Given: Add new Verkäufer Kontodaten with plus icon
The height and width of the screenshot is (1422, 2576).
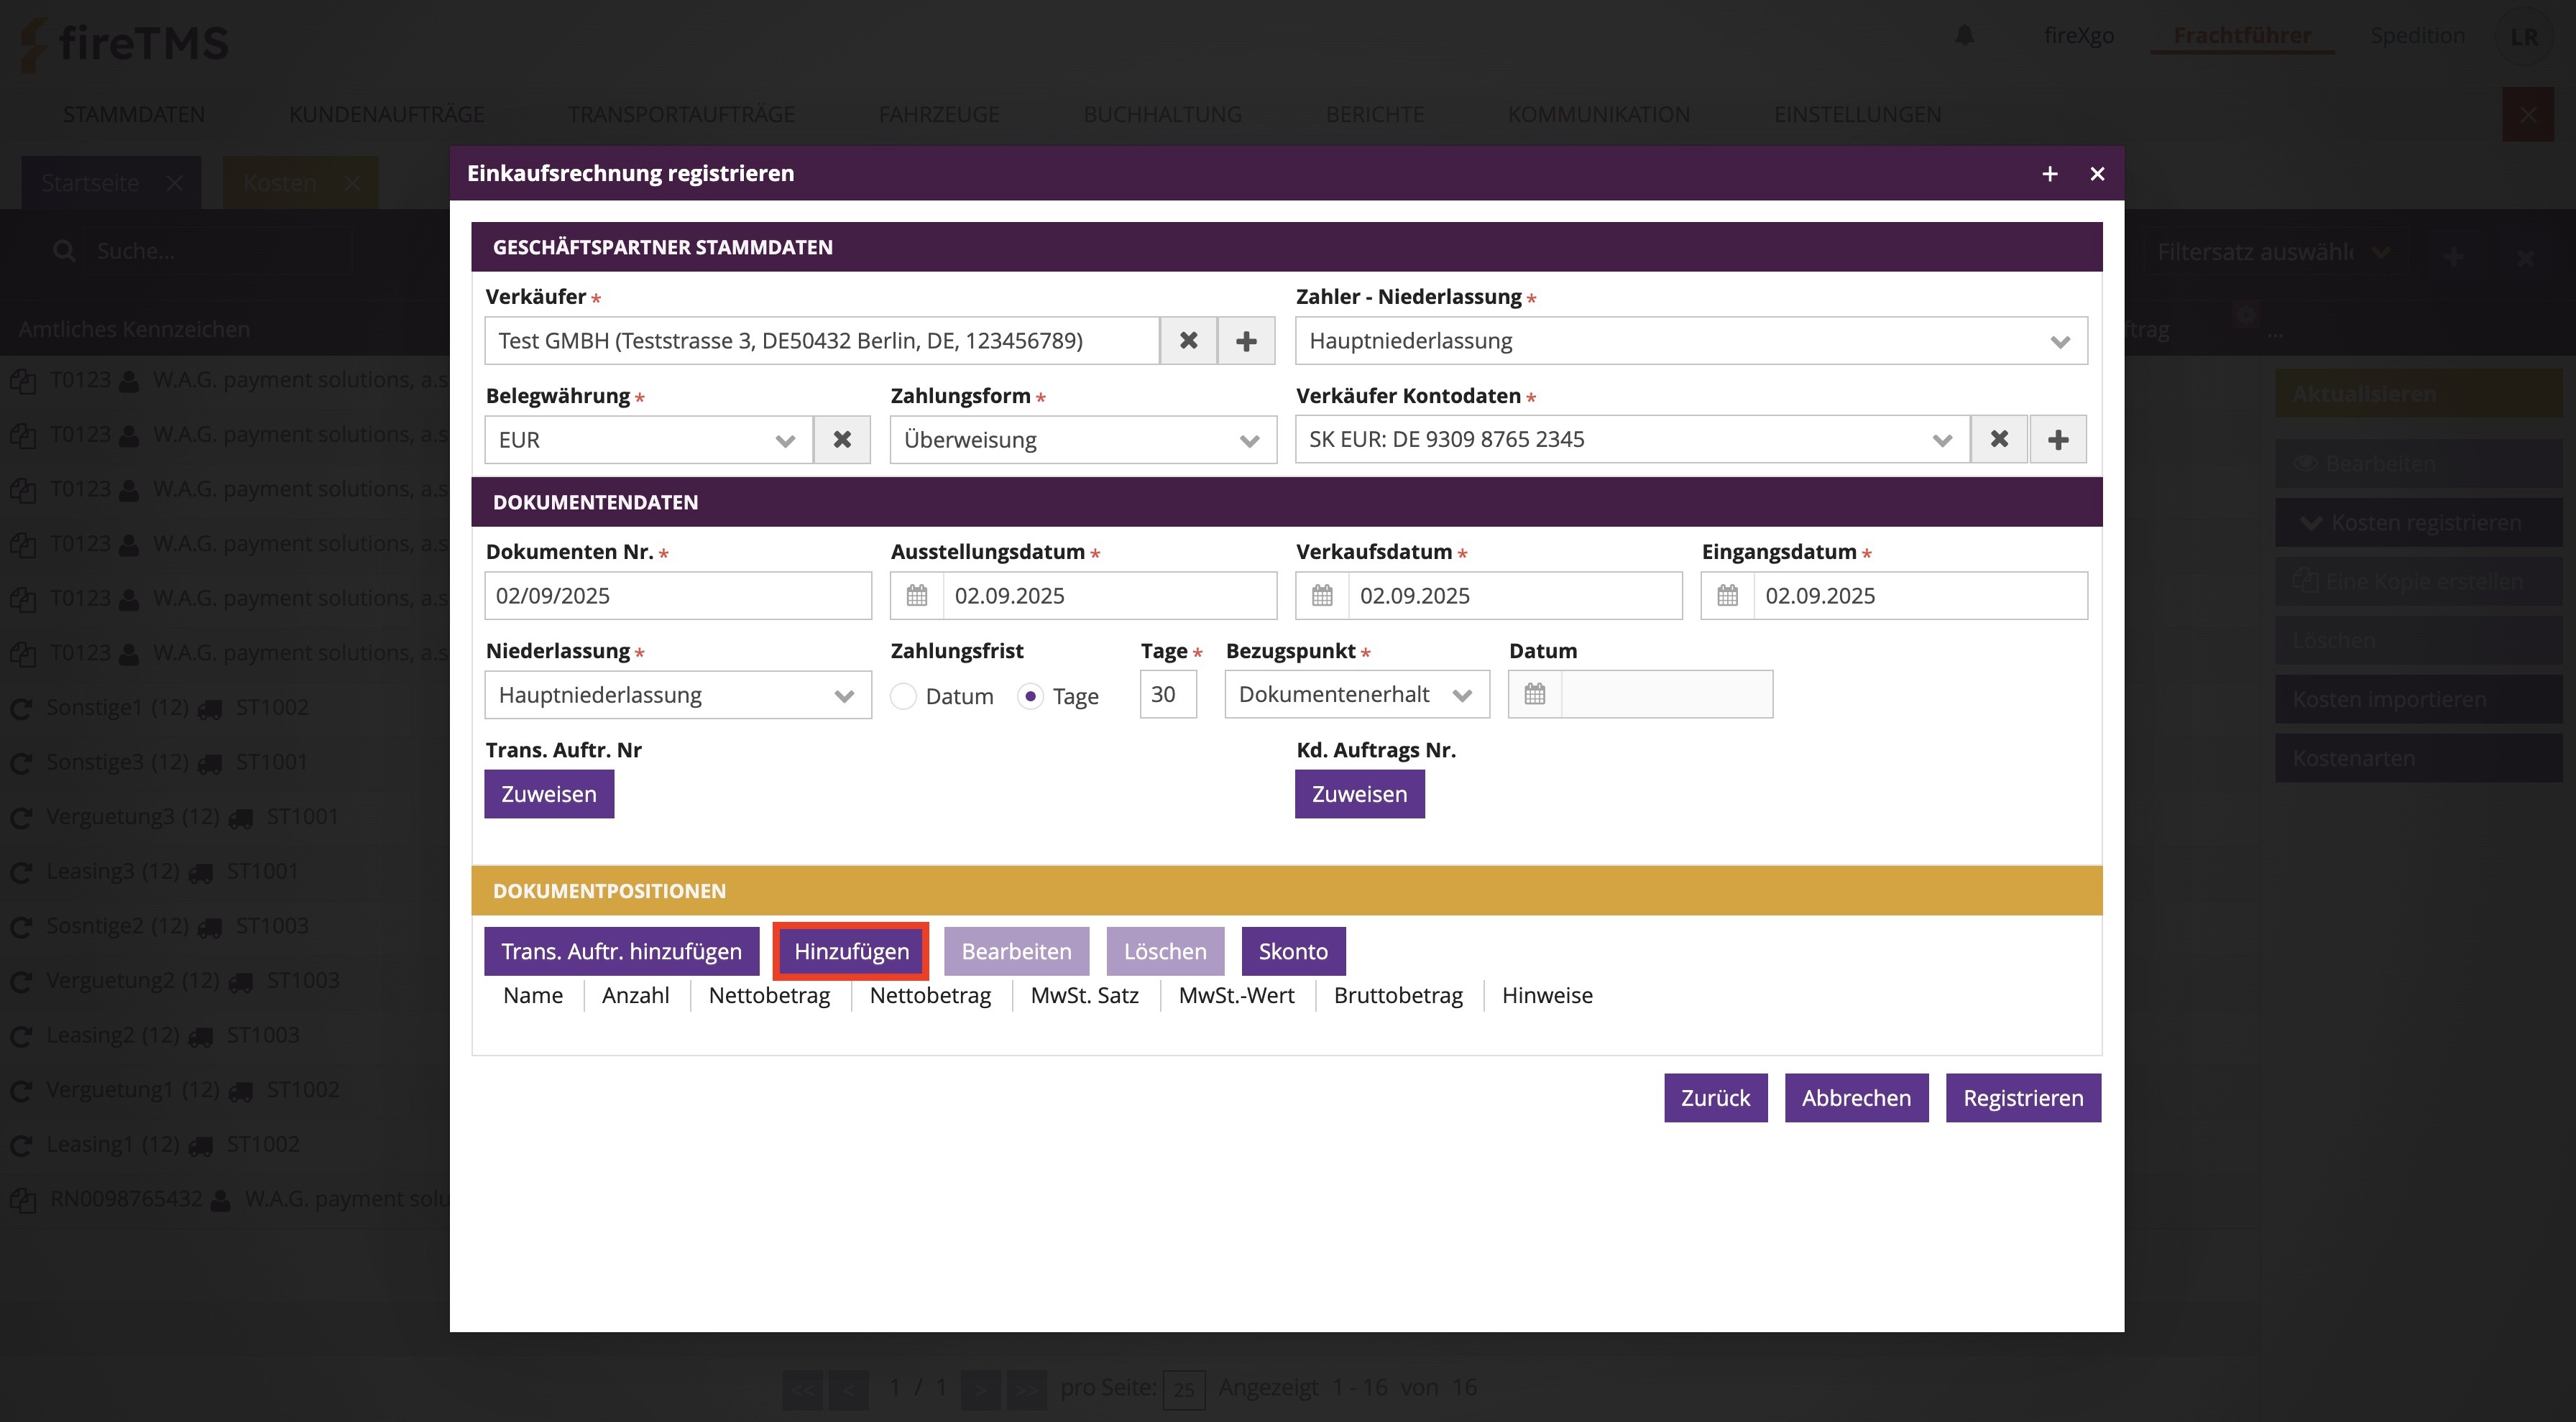Looking at the screenshot, I should [x=2058, y=440].
